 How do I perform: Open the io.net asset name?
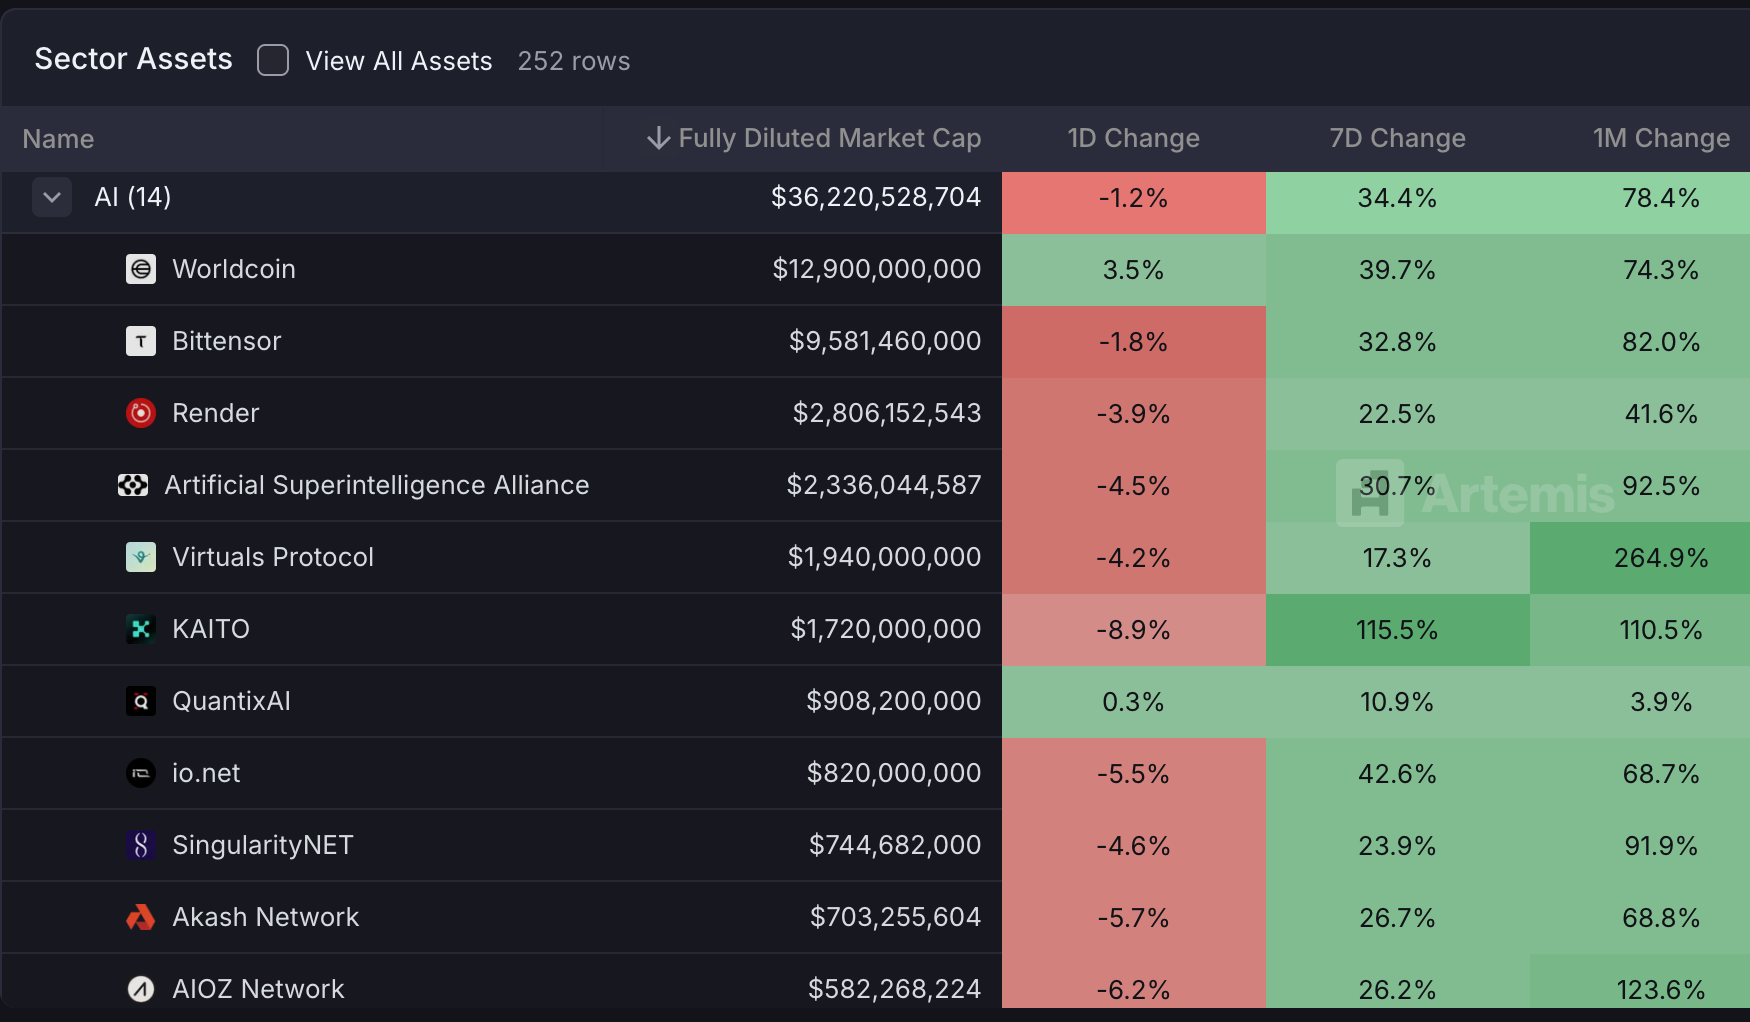coord(206,773)
